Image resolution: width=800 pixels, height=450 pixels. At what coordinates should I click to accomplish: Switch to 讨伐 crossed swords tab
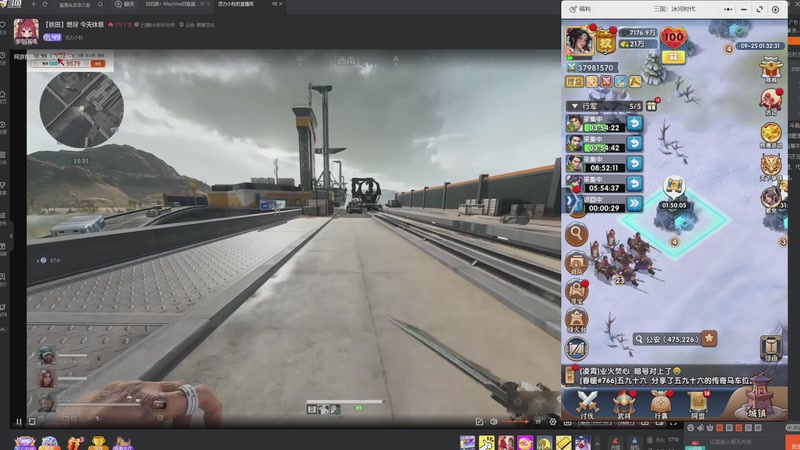pyautogui.click(x=587, y=405)
